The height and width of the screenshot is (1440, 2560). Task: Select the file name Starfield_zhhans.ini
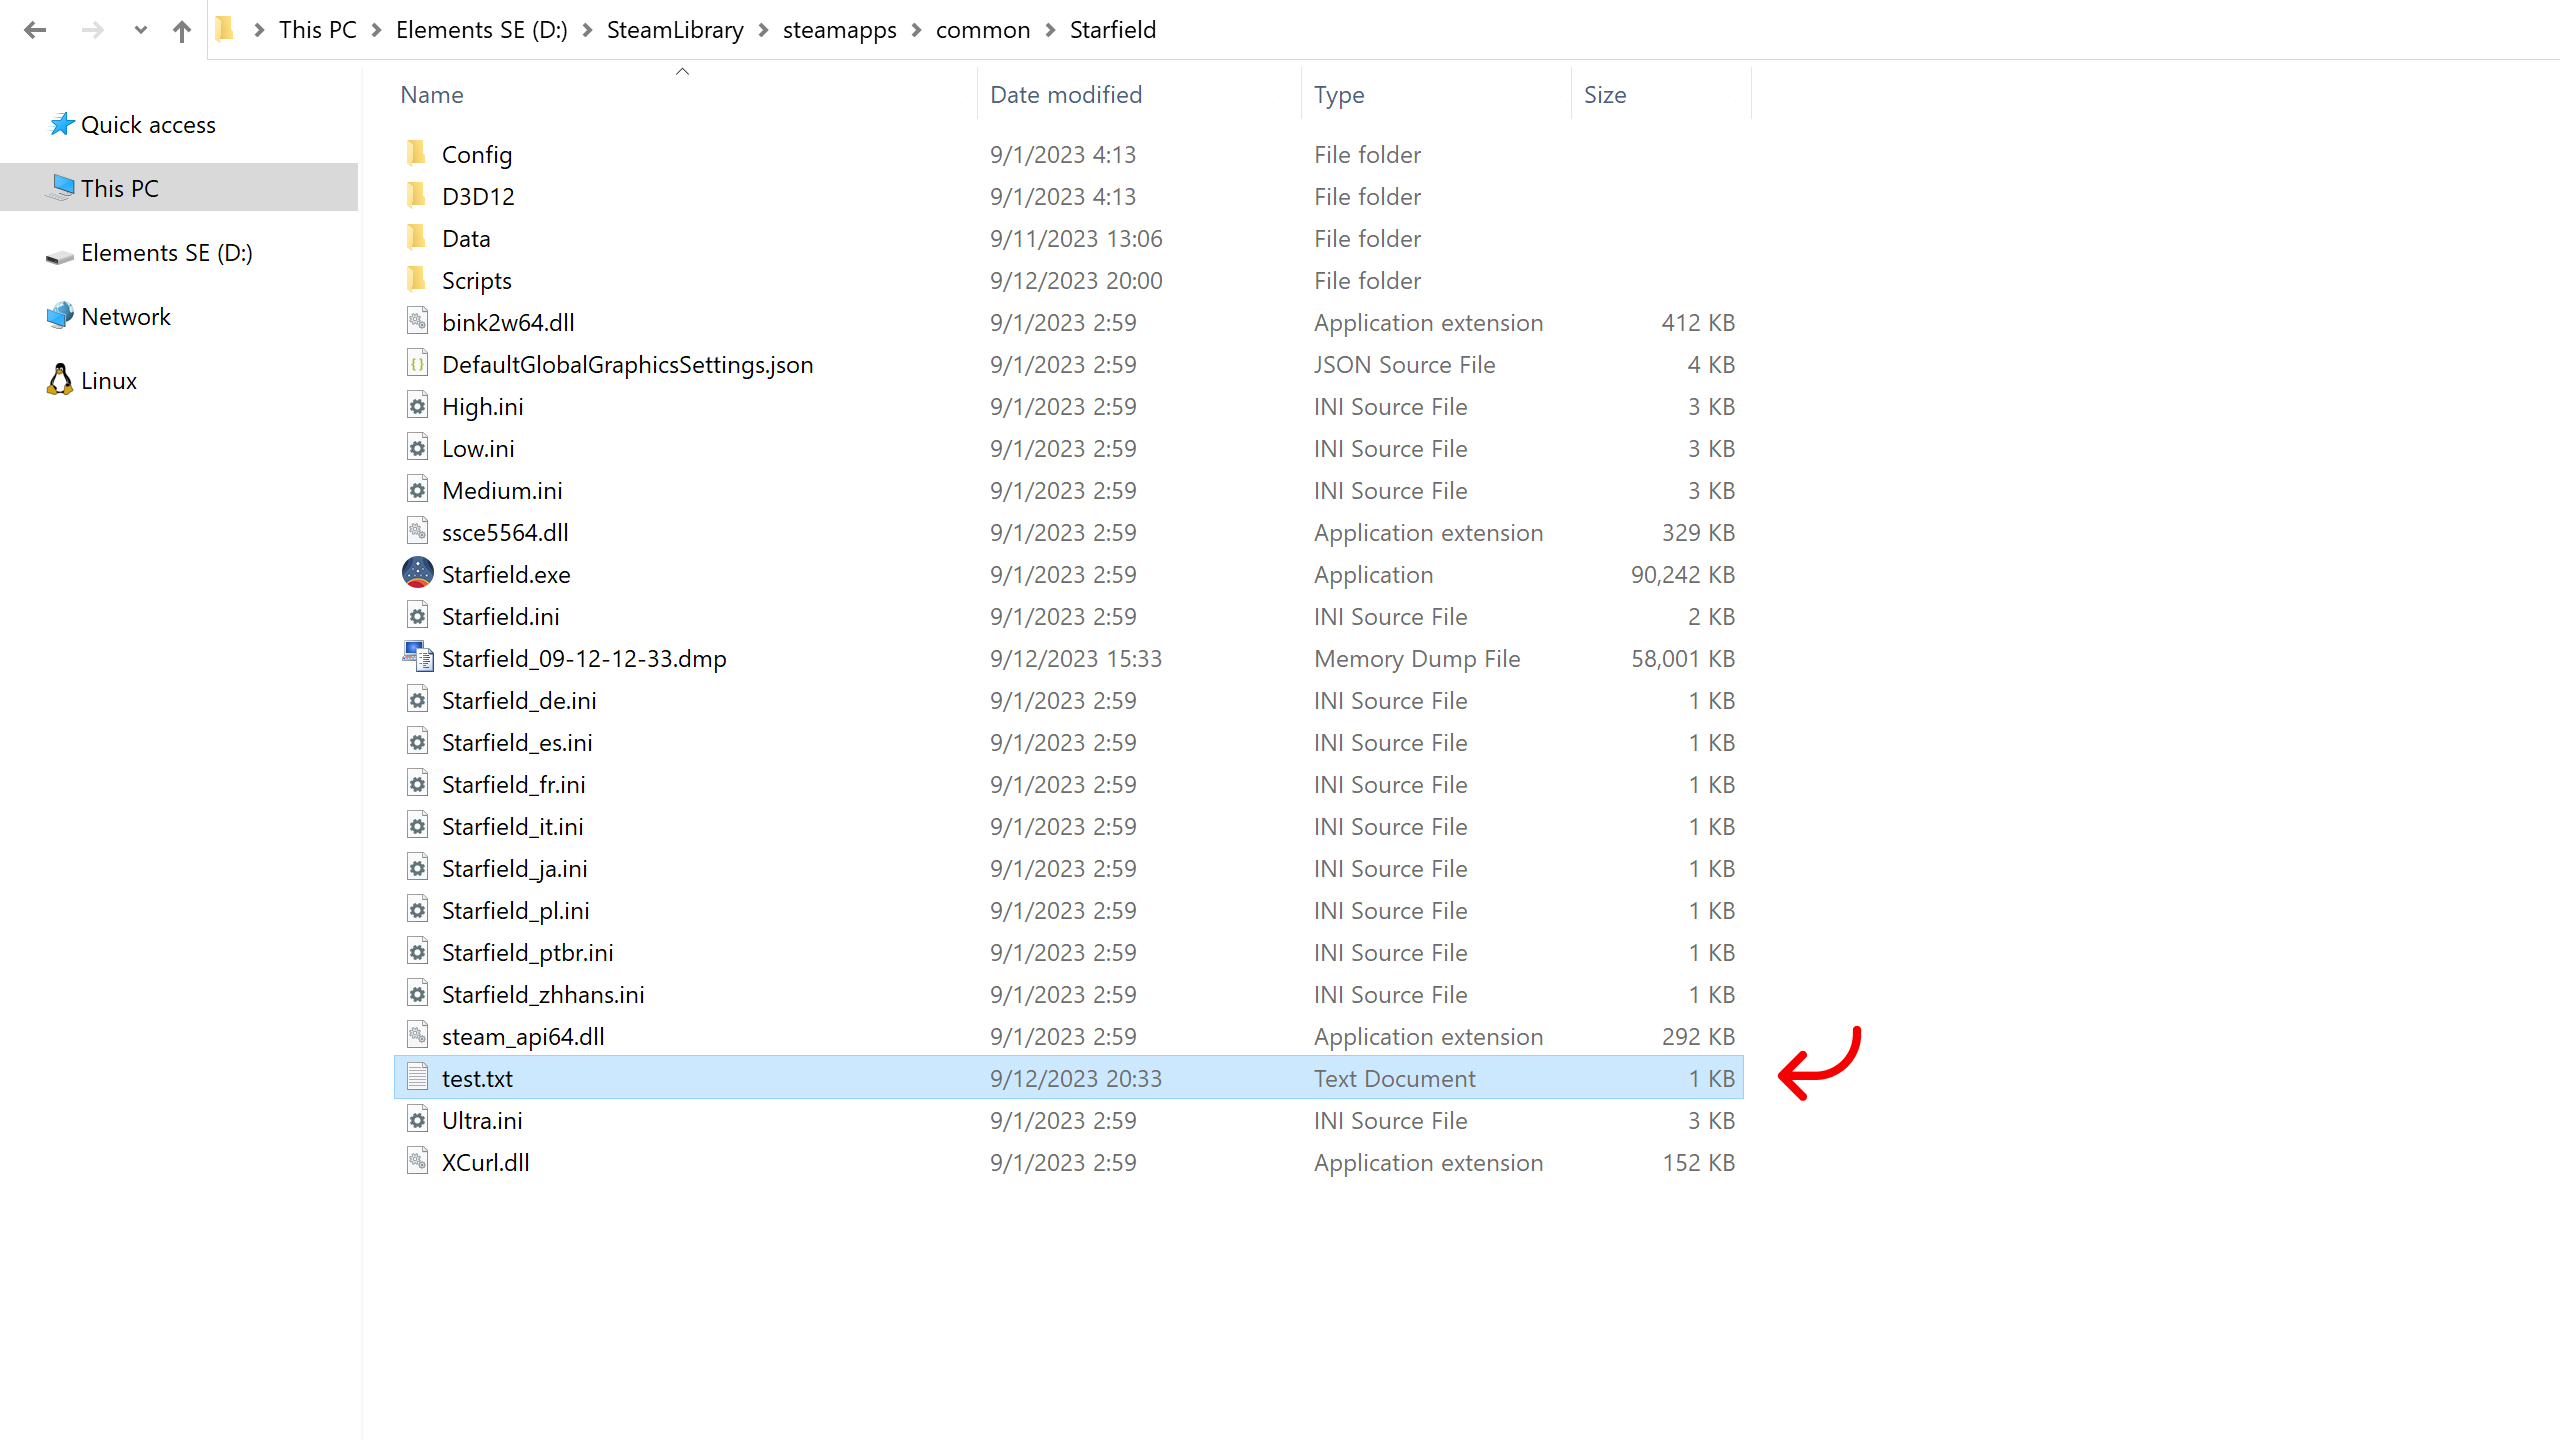pos(543,995)
